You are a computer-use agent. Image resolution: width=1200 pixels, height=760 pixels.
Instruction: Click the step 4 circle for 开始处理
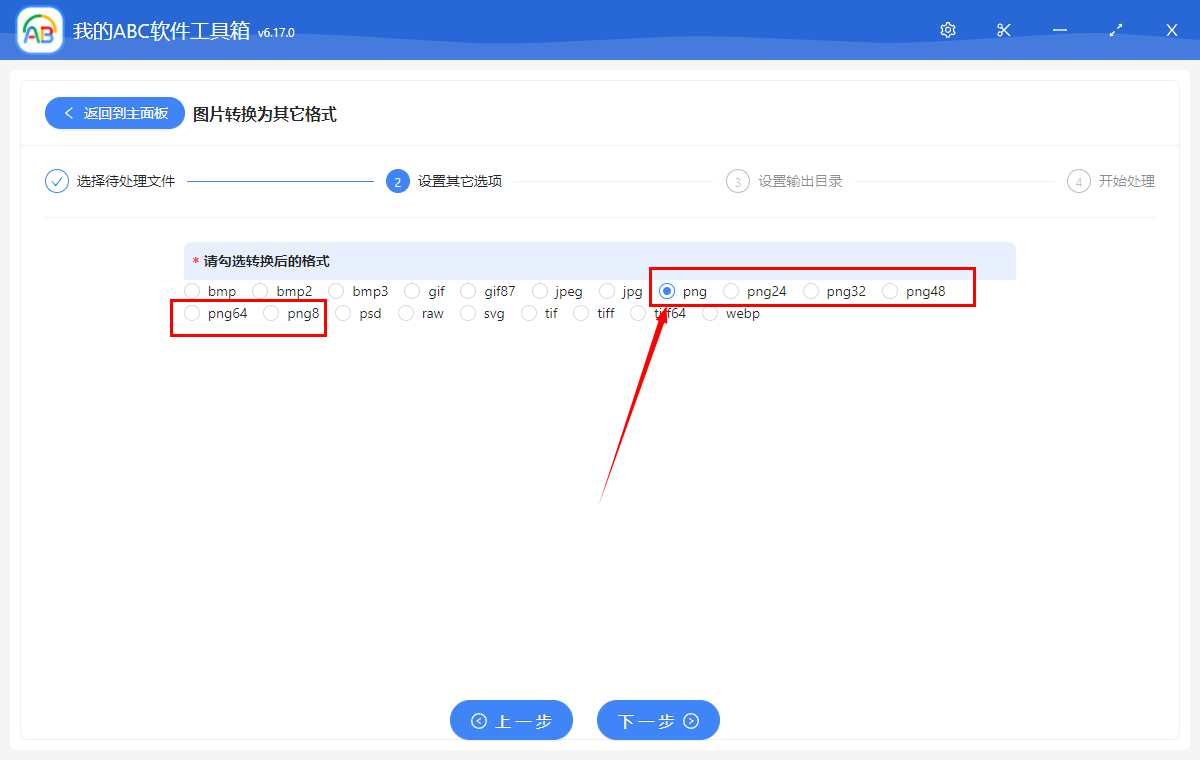click(x=1078, y=181)
